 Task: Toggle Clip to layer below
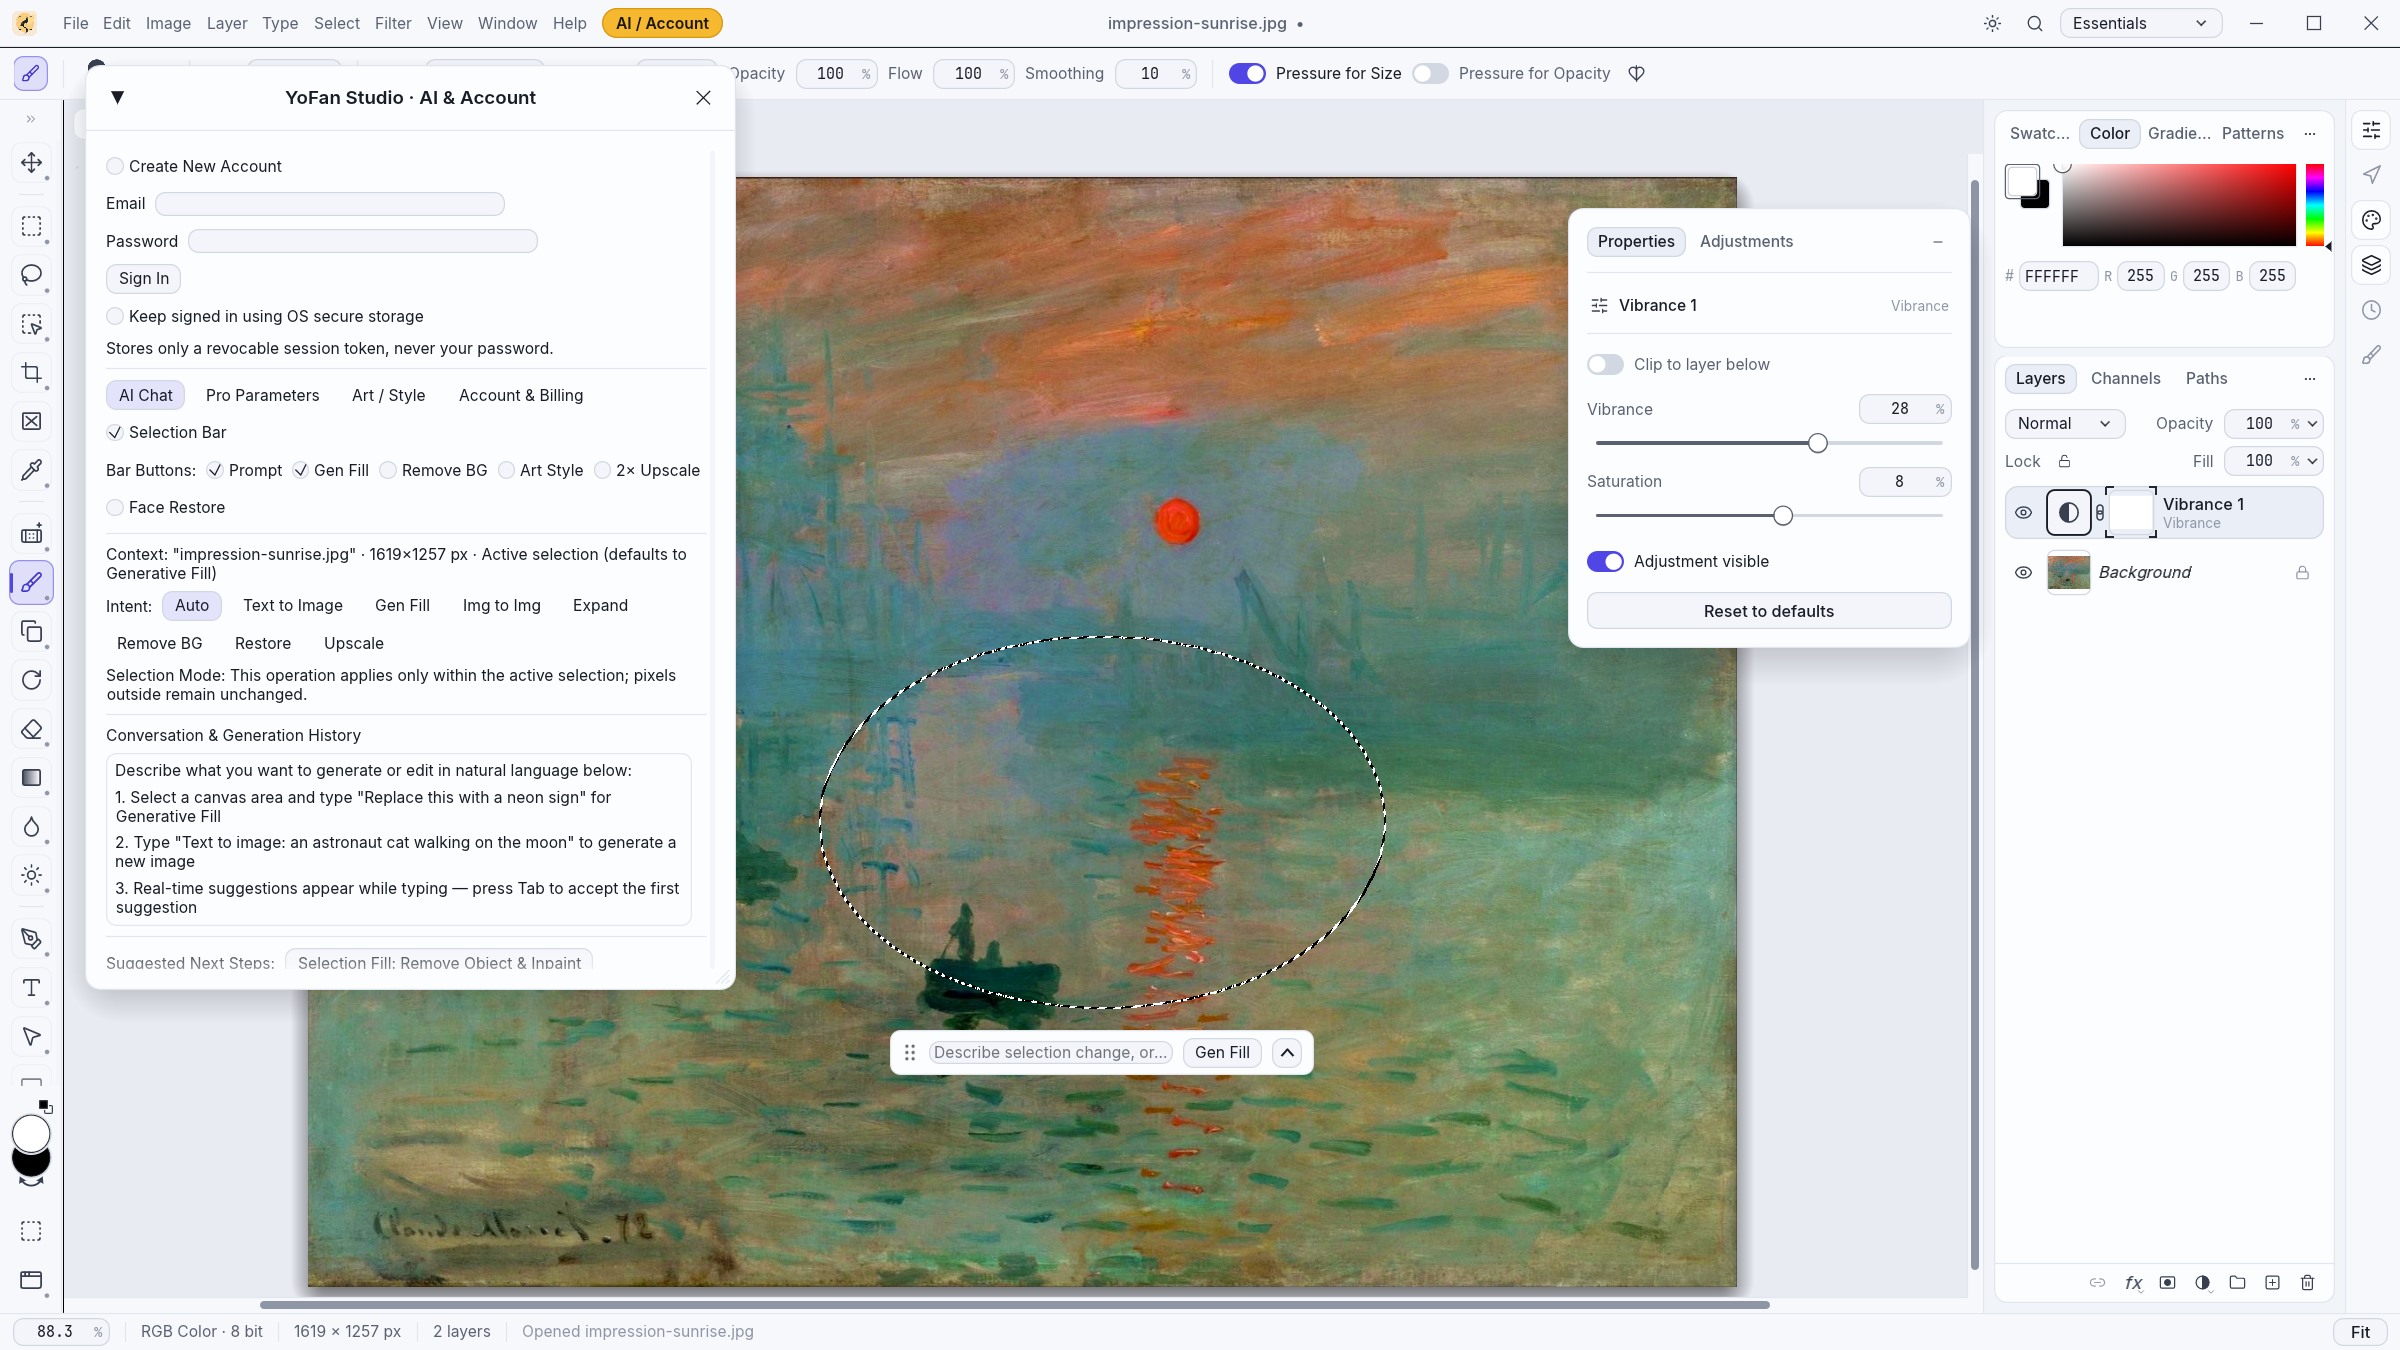click(1605, 364)
